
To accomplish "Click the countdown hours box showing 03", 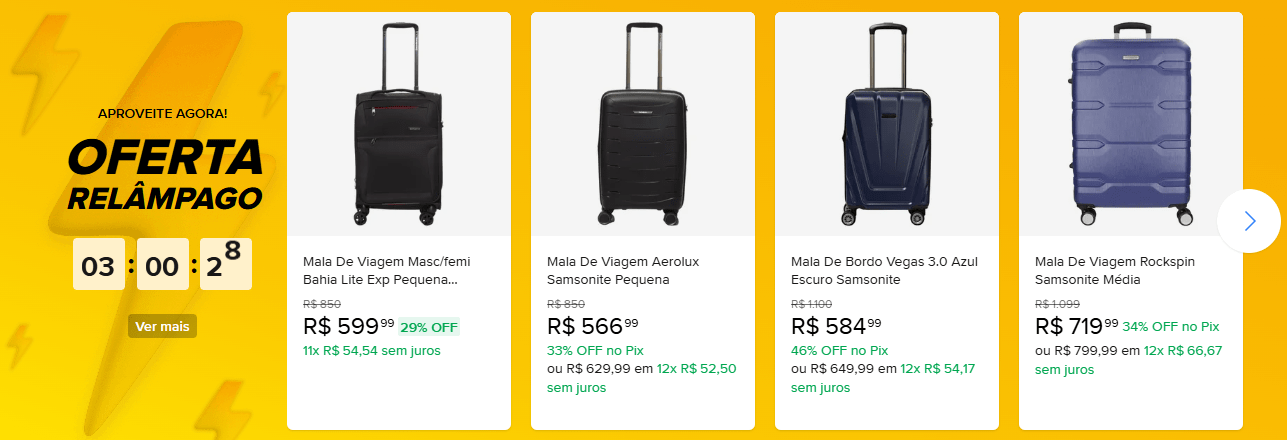I will coord(98,266).
